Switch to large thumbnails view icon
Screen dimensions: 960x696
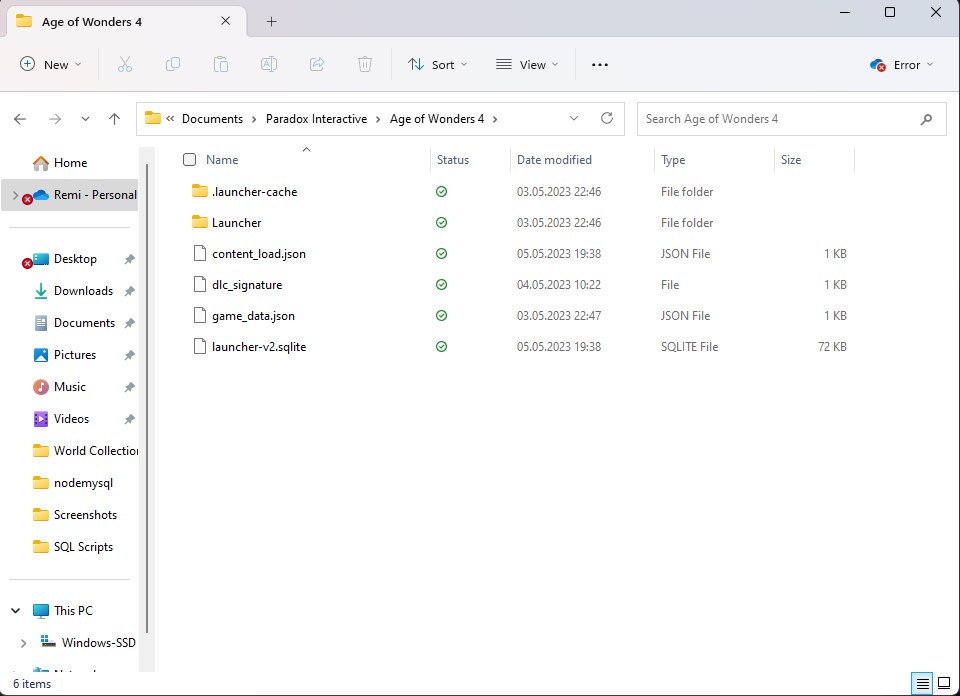tap(945, 683)
